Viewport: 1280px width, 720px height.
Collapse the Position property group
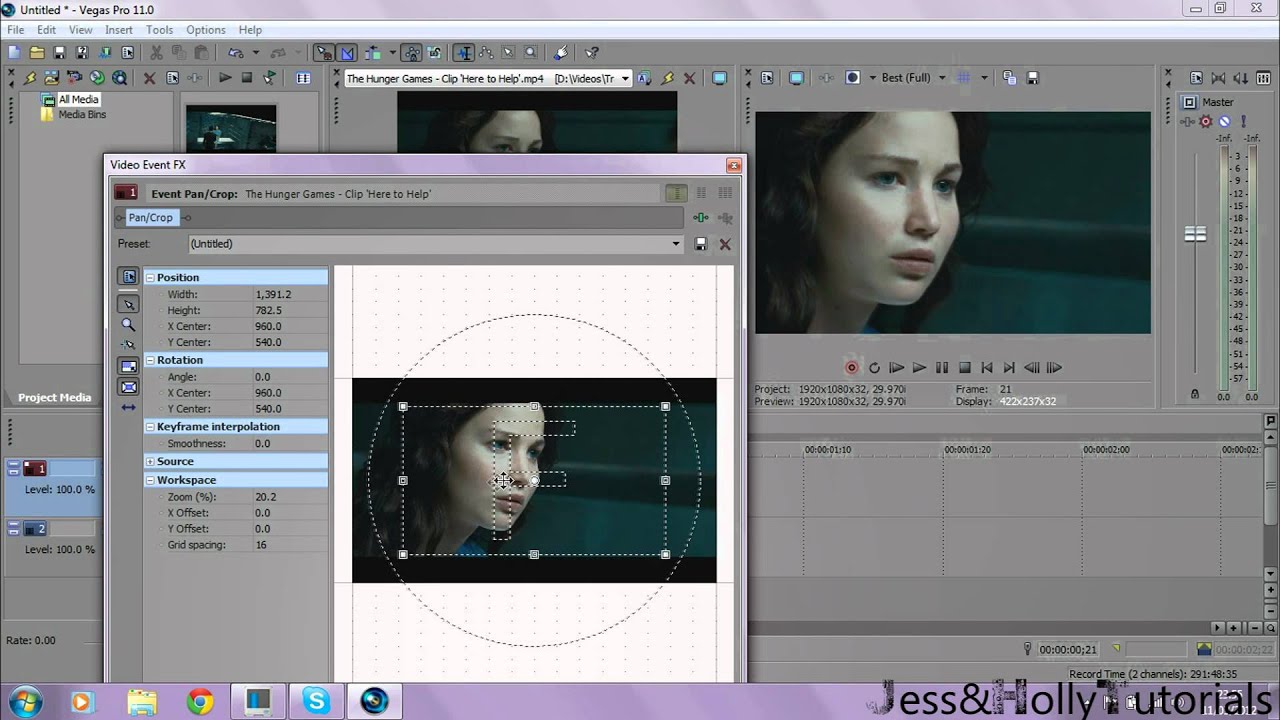150,278
